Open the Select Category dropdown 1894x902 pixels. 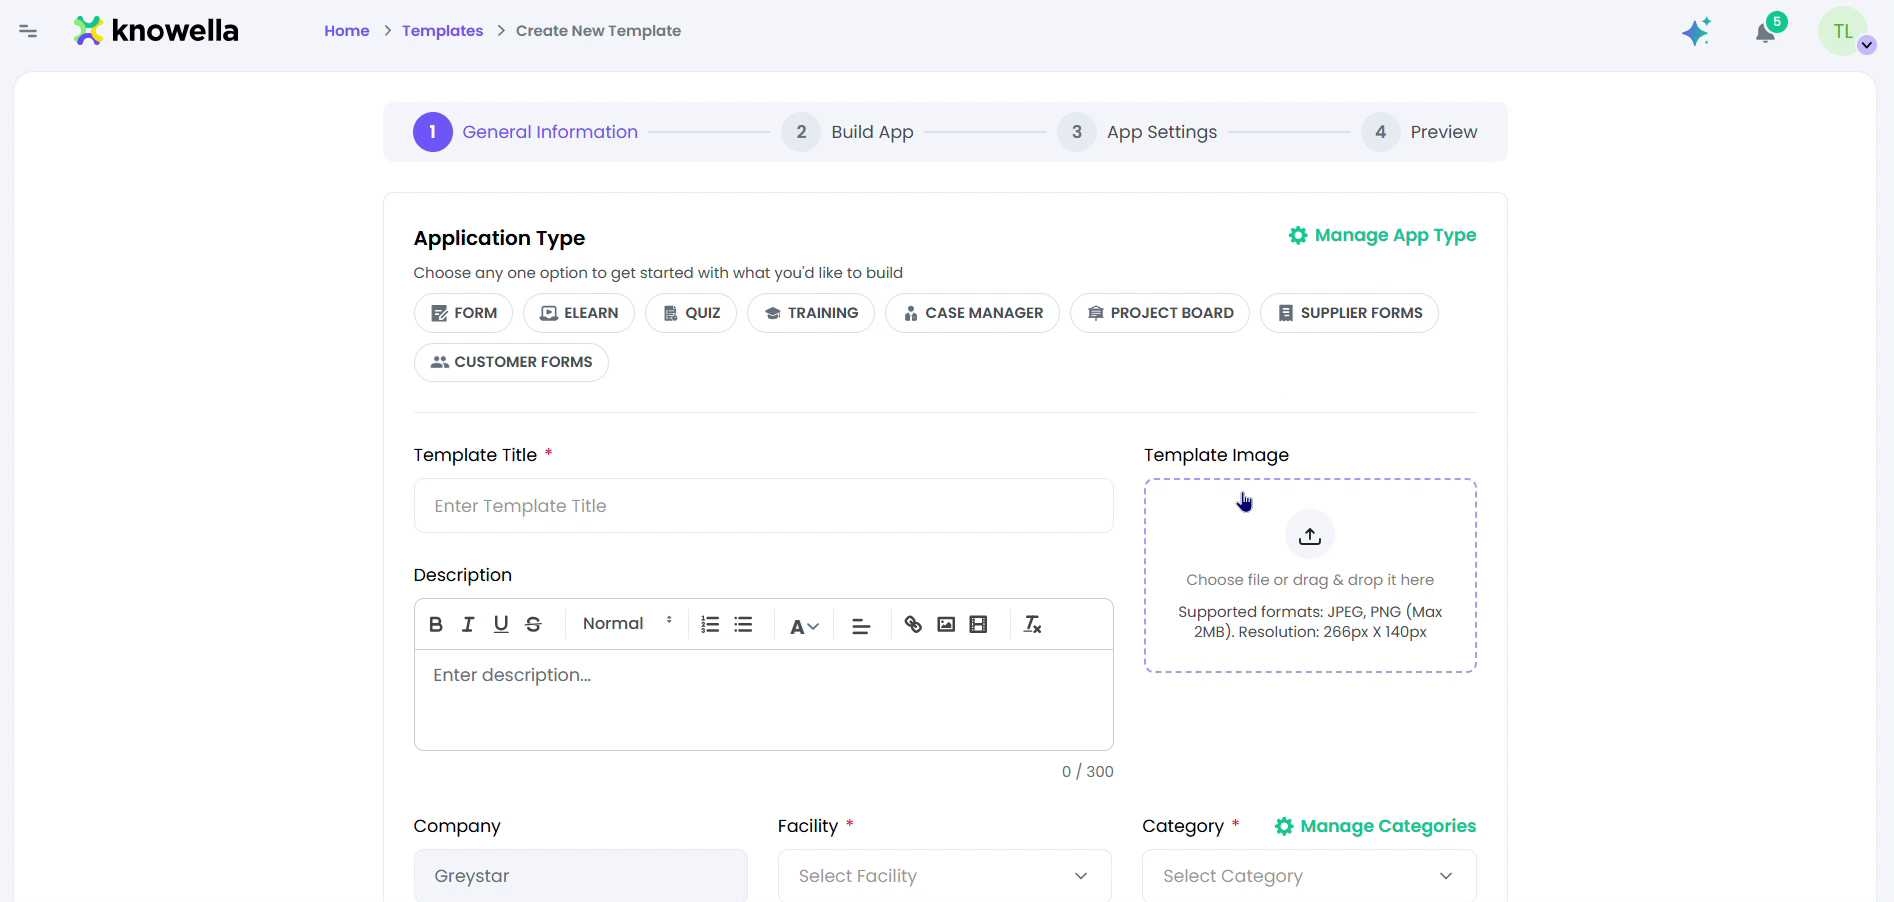click(1309, 876)
